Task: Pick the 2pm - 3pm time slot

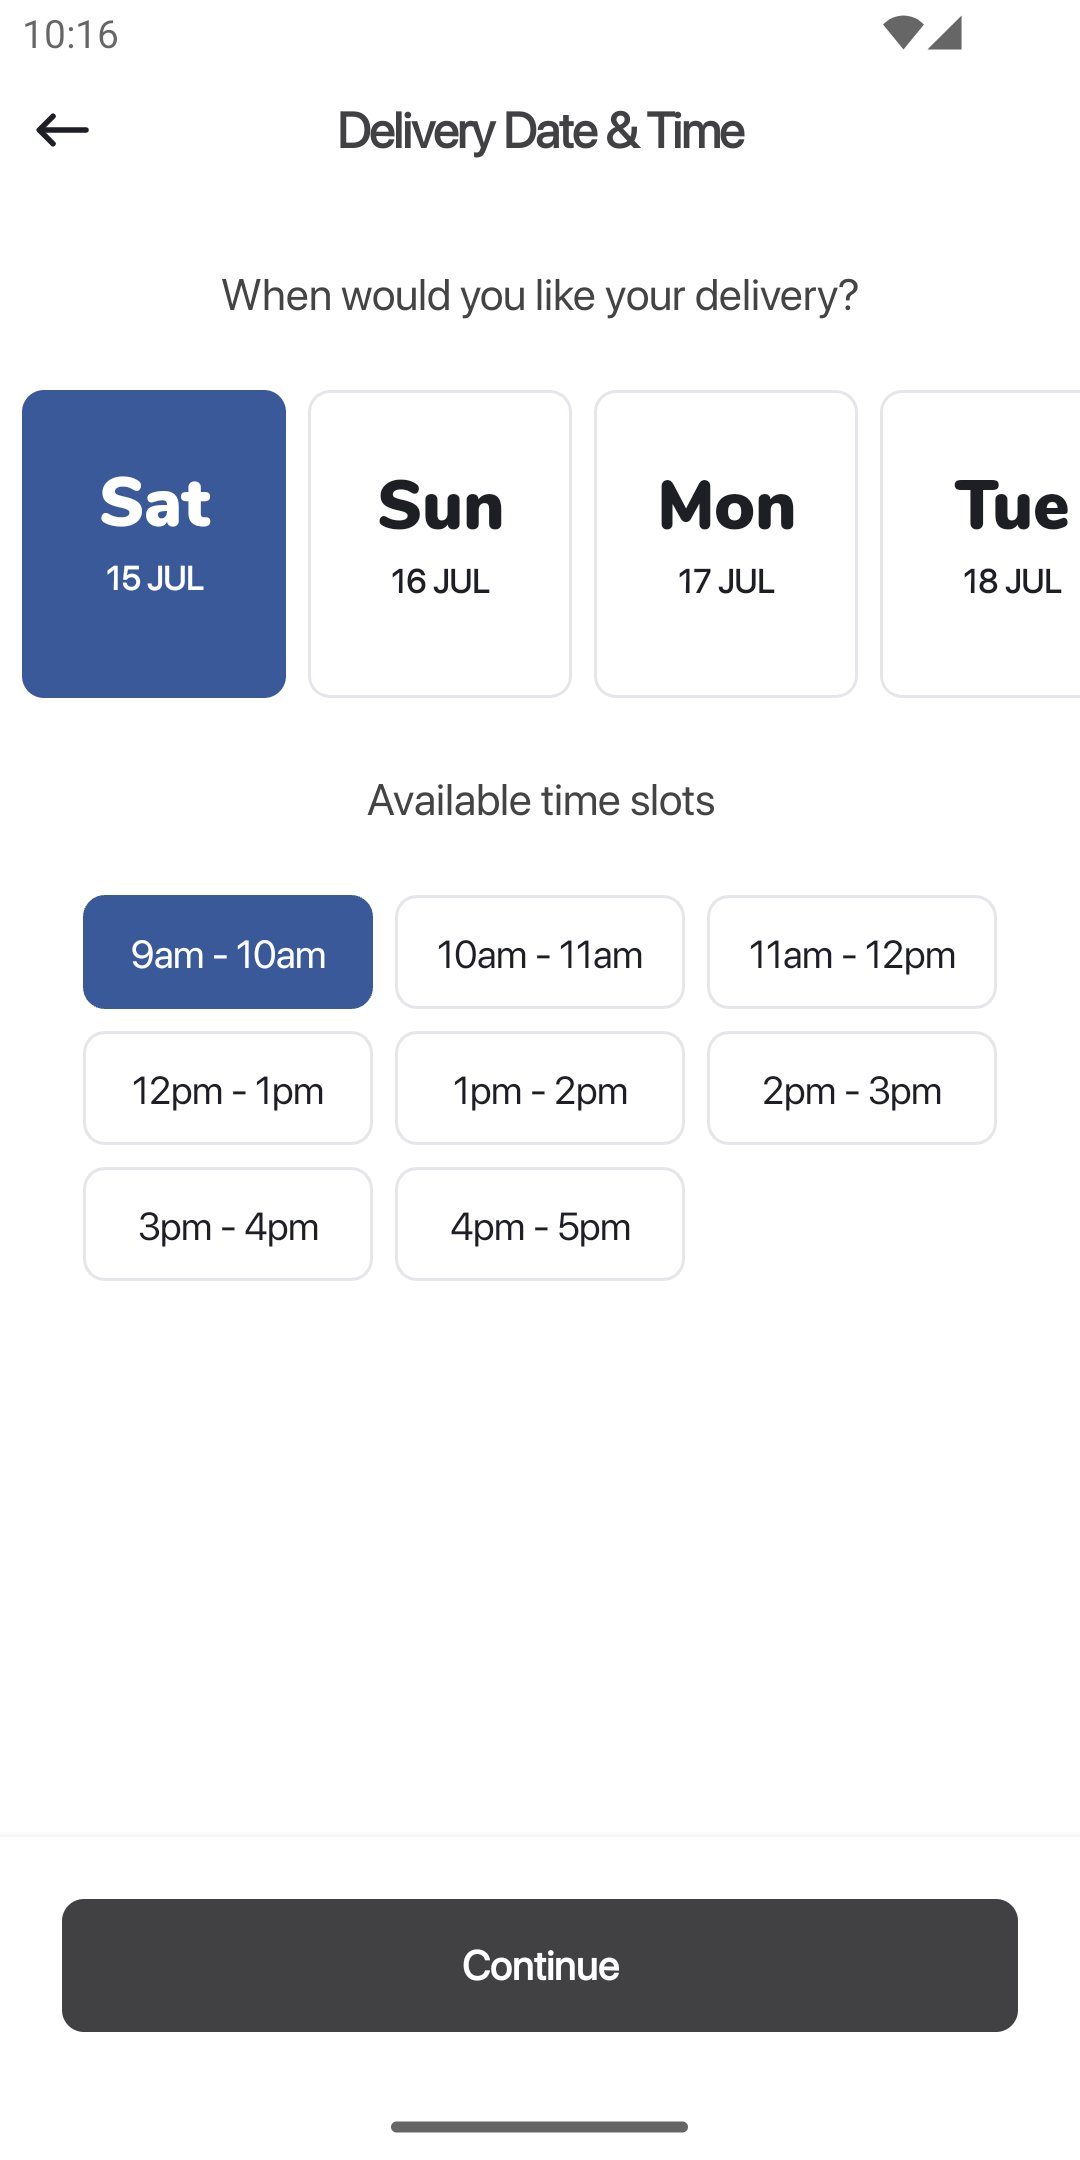Action: coord(852,1088)
